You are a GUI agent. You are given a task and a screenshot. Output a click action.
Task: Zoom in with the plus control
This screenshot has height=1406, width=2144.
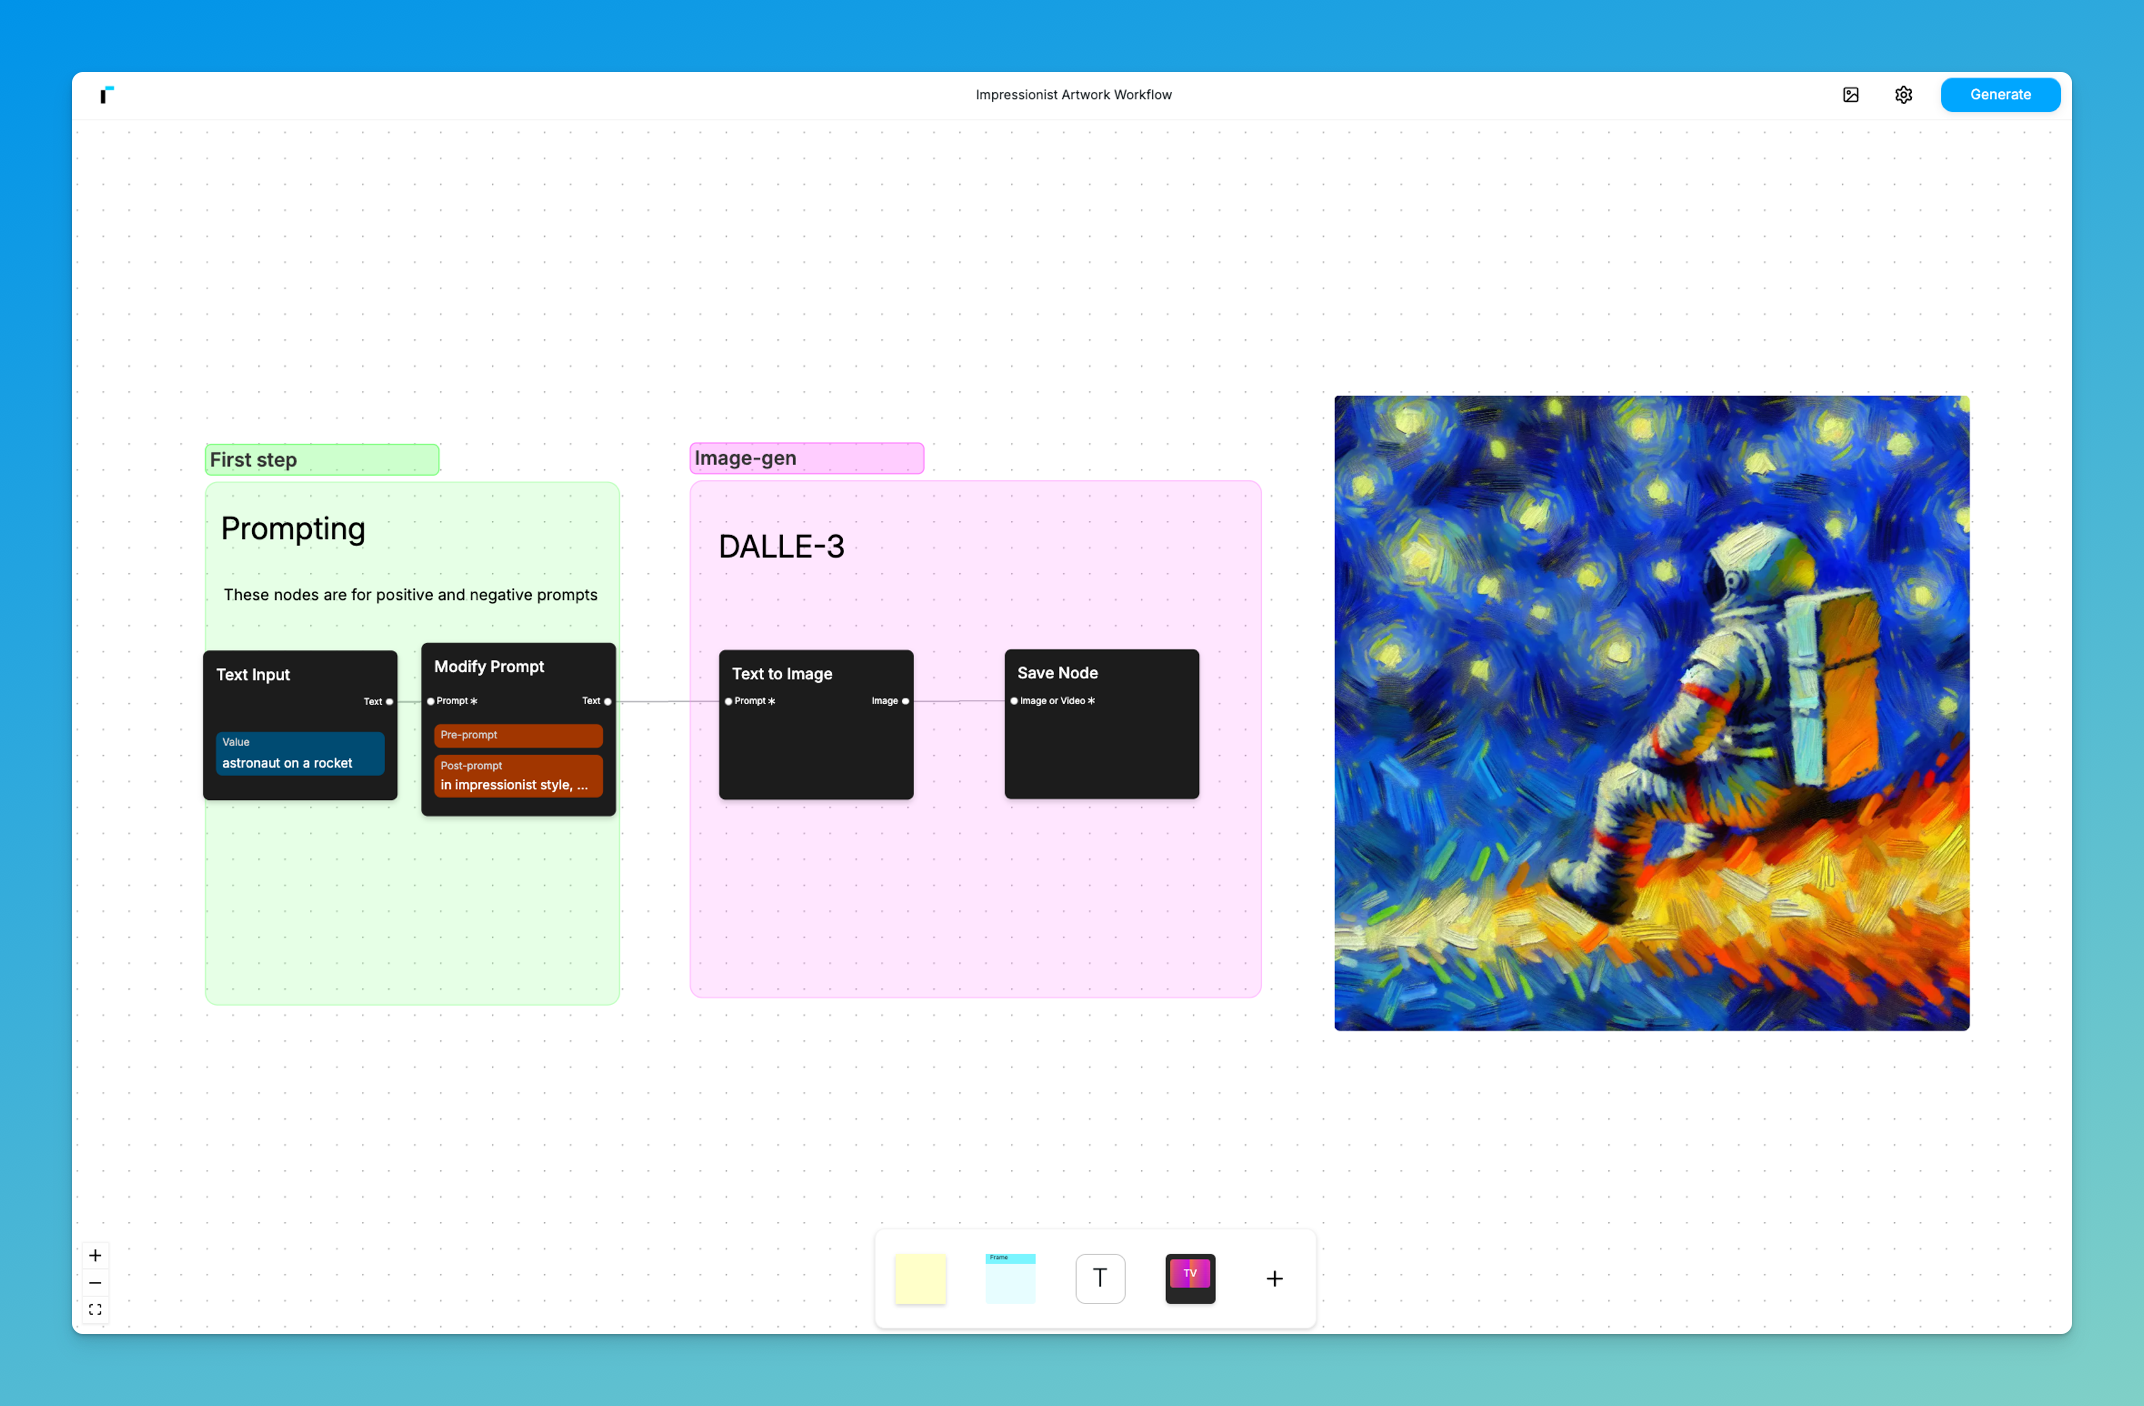95,1255
